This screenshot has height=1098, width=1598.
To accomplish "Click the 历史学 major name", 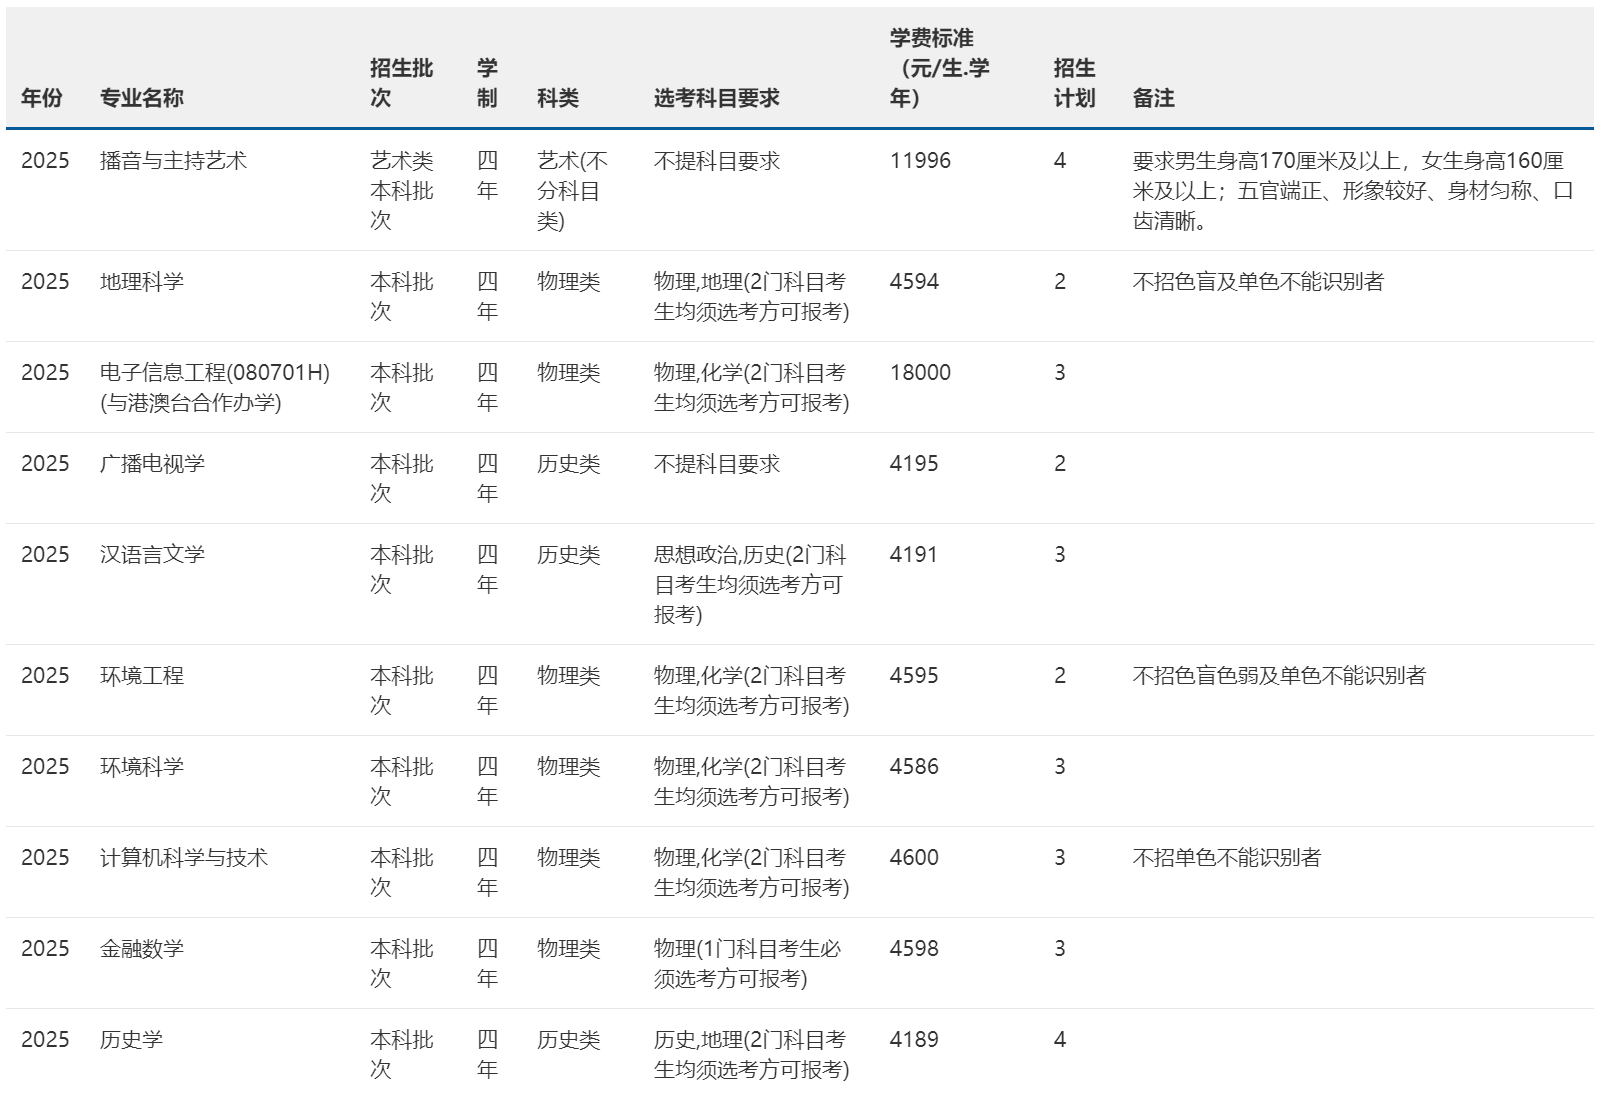I will 131,1040.
